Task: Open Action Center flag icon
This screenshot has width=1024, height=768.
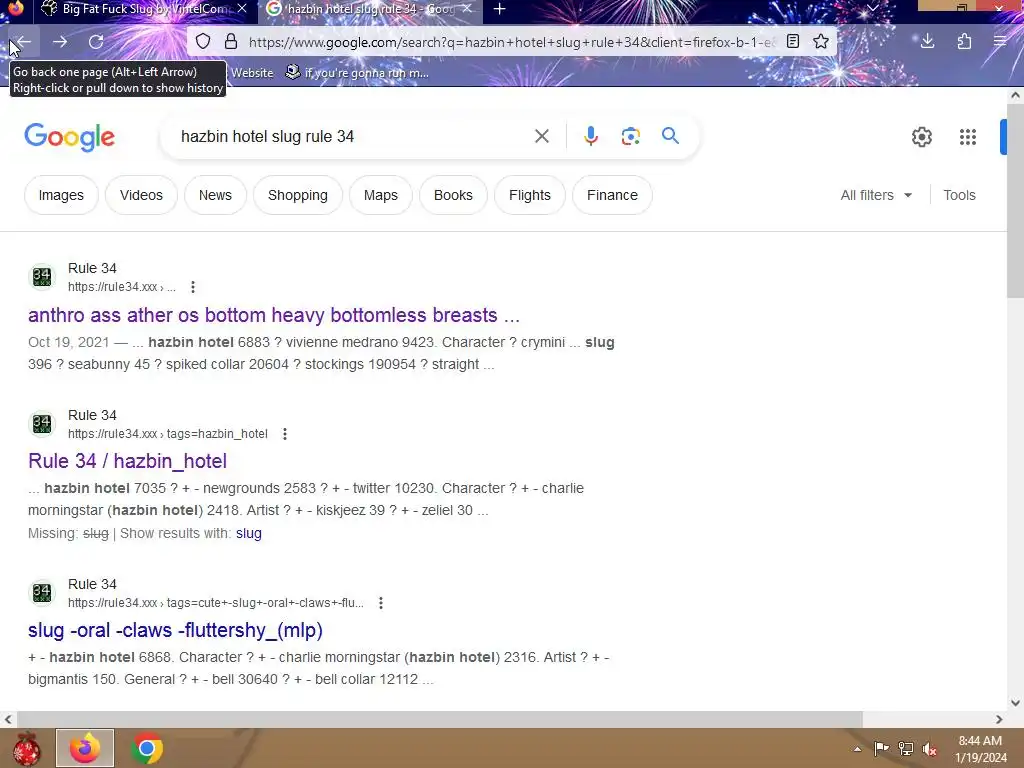Action: (882, 749)
